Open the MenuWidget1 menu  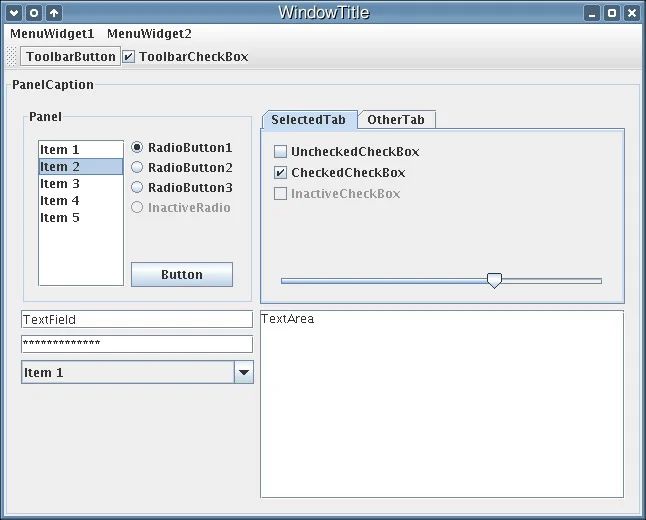point(52,34)
